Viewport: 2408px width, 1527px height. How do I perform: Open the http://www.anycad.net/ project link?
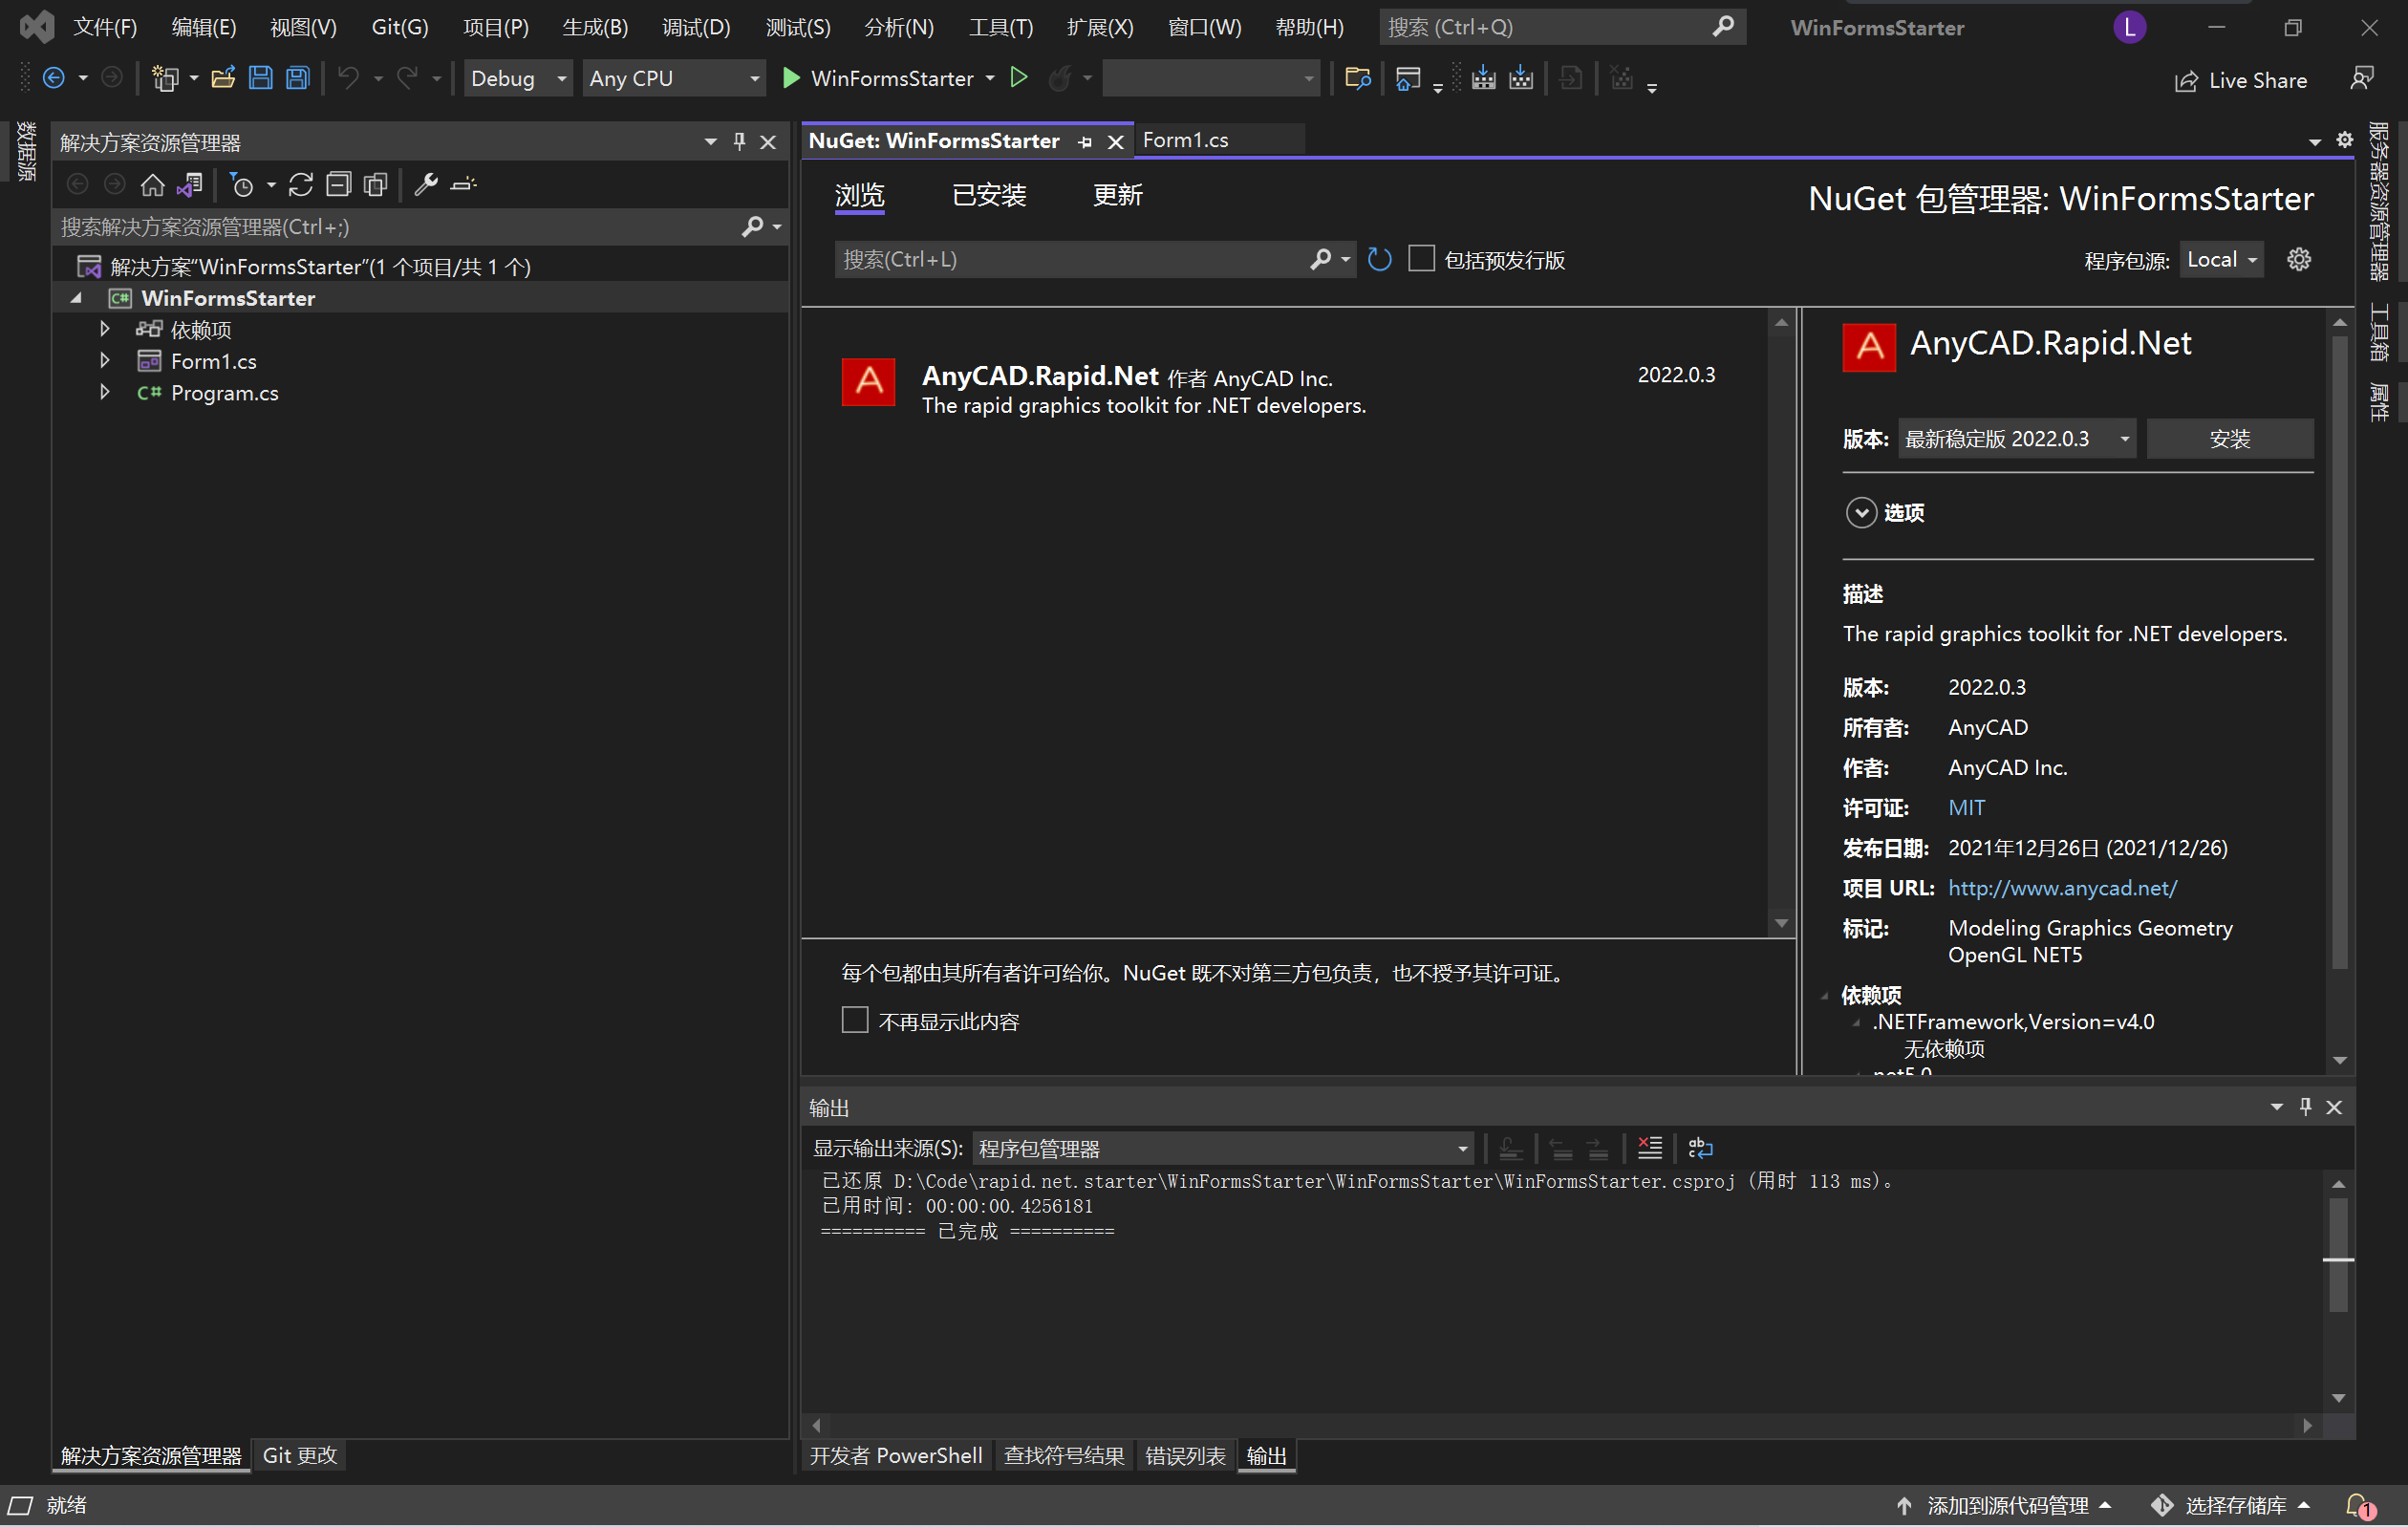click(x=2062, y=888)
